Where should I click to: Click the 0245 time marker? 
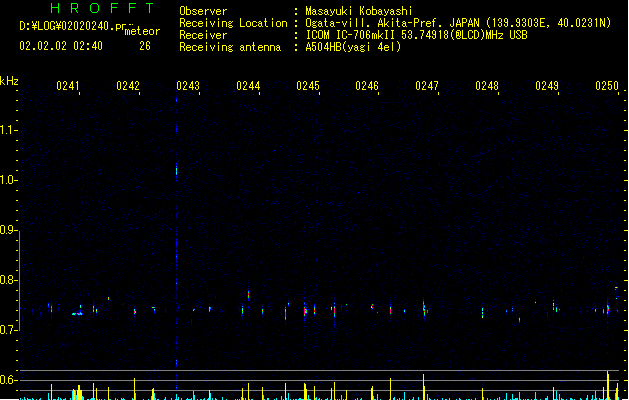(308, 86)
